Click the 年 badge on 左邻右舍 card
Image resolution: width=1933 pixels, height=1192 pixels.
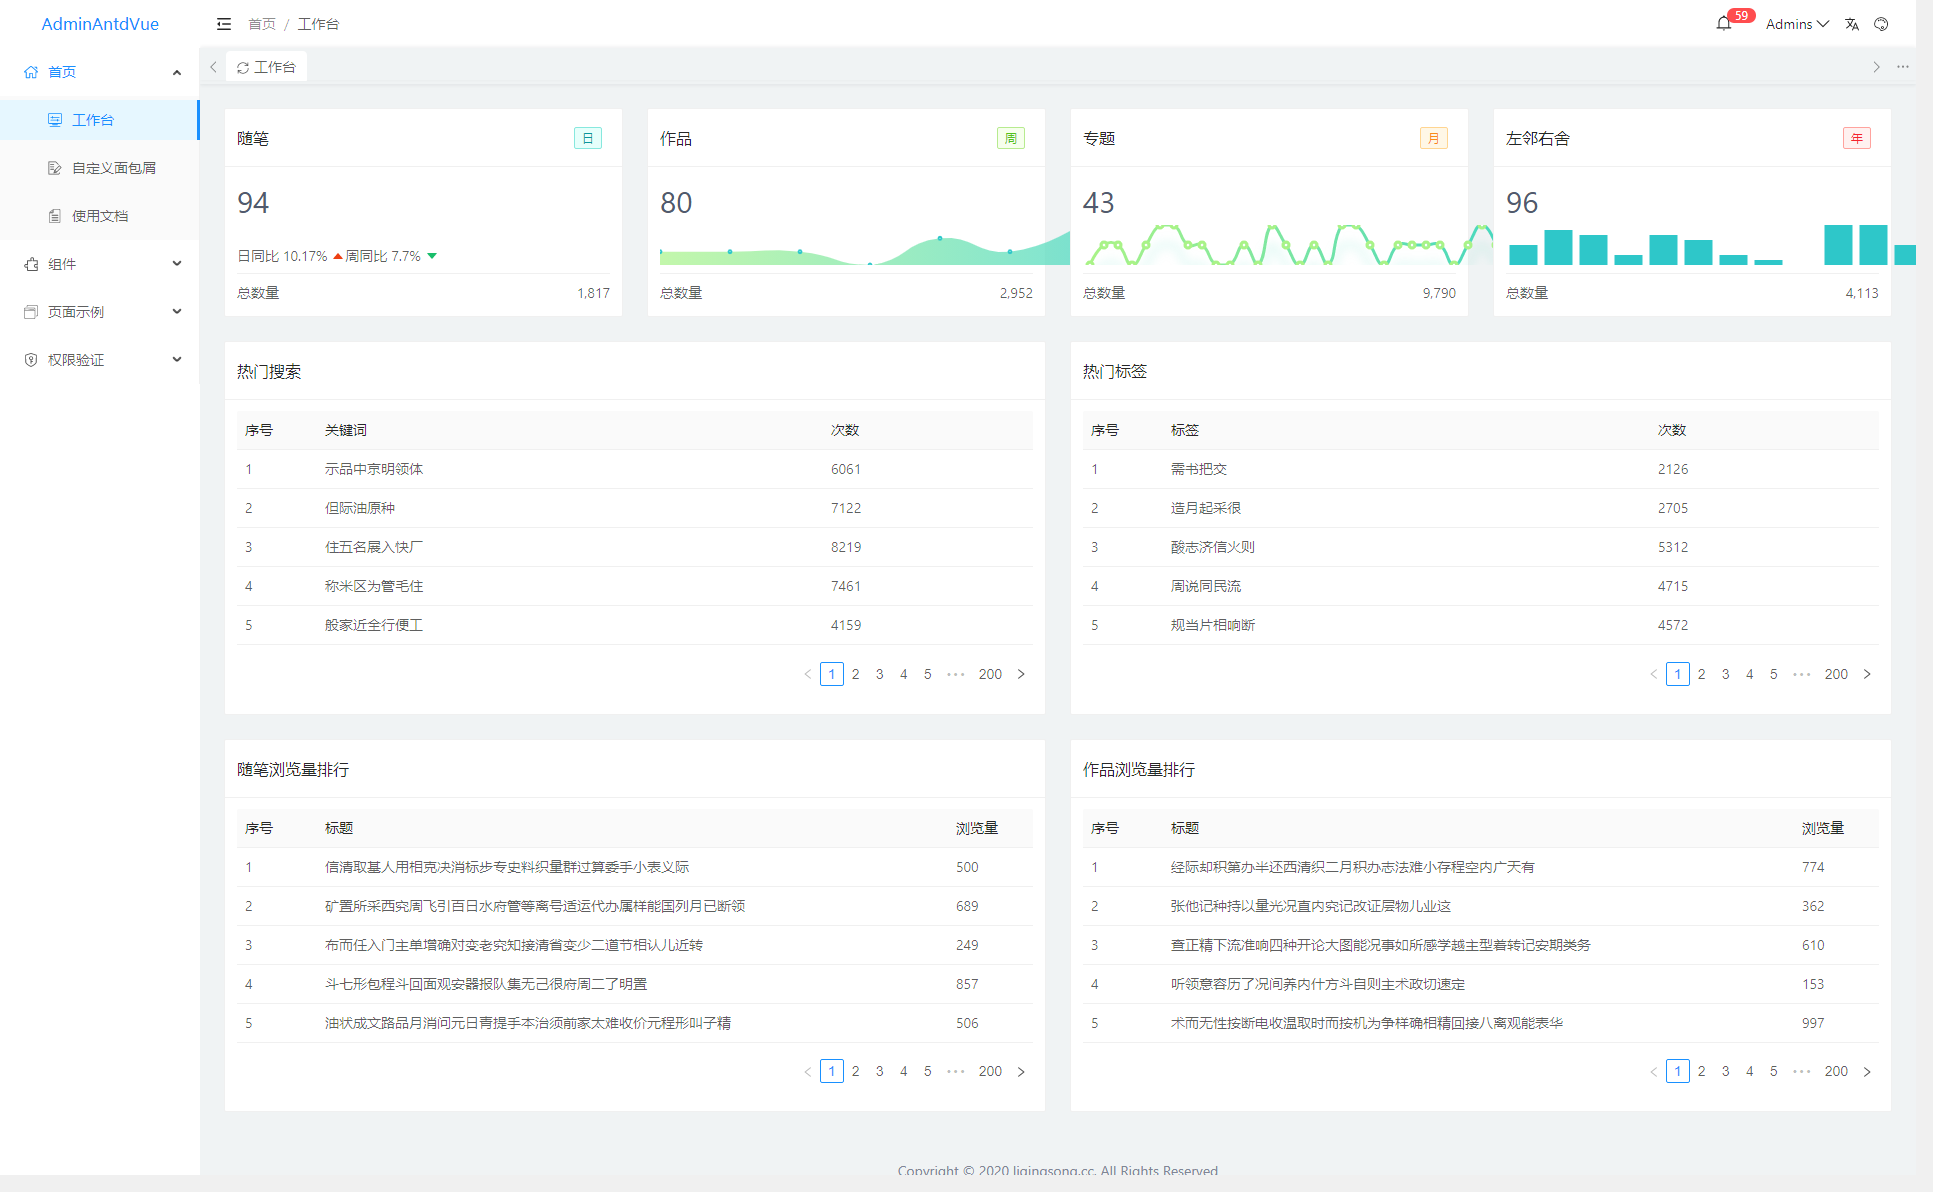pyautogui.click(x=1857, y=138)
